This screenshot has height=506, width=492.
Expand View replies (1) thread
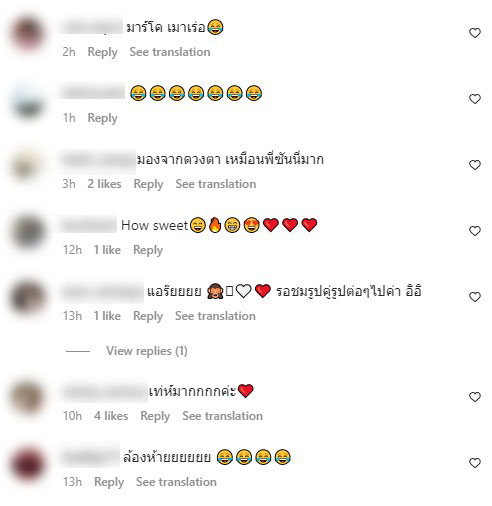[147, 351]
